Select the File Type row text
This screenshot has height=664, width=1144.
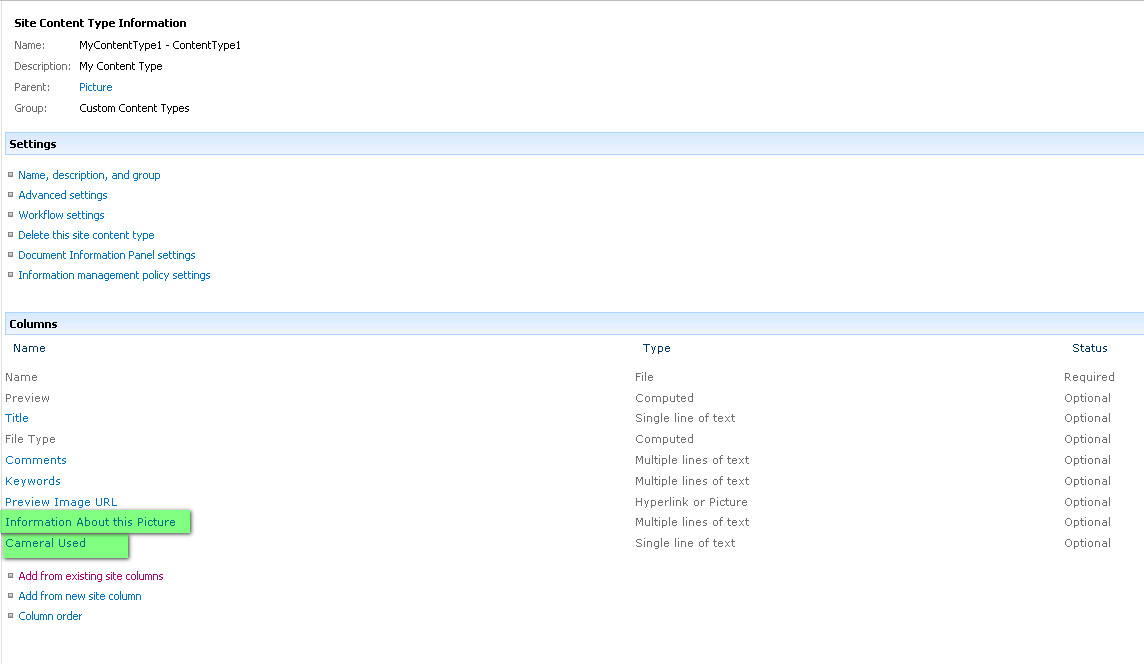coord(30,439)
